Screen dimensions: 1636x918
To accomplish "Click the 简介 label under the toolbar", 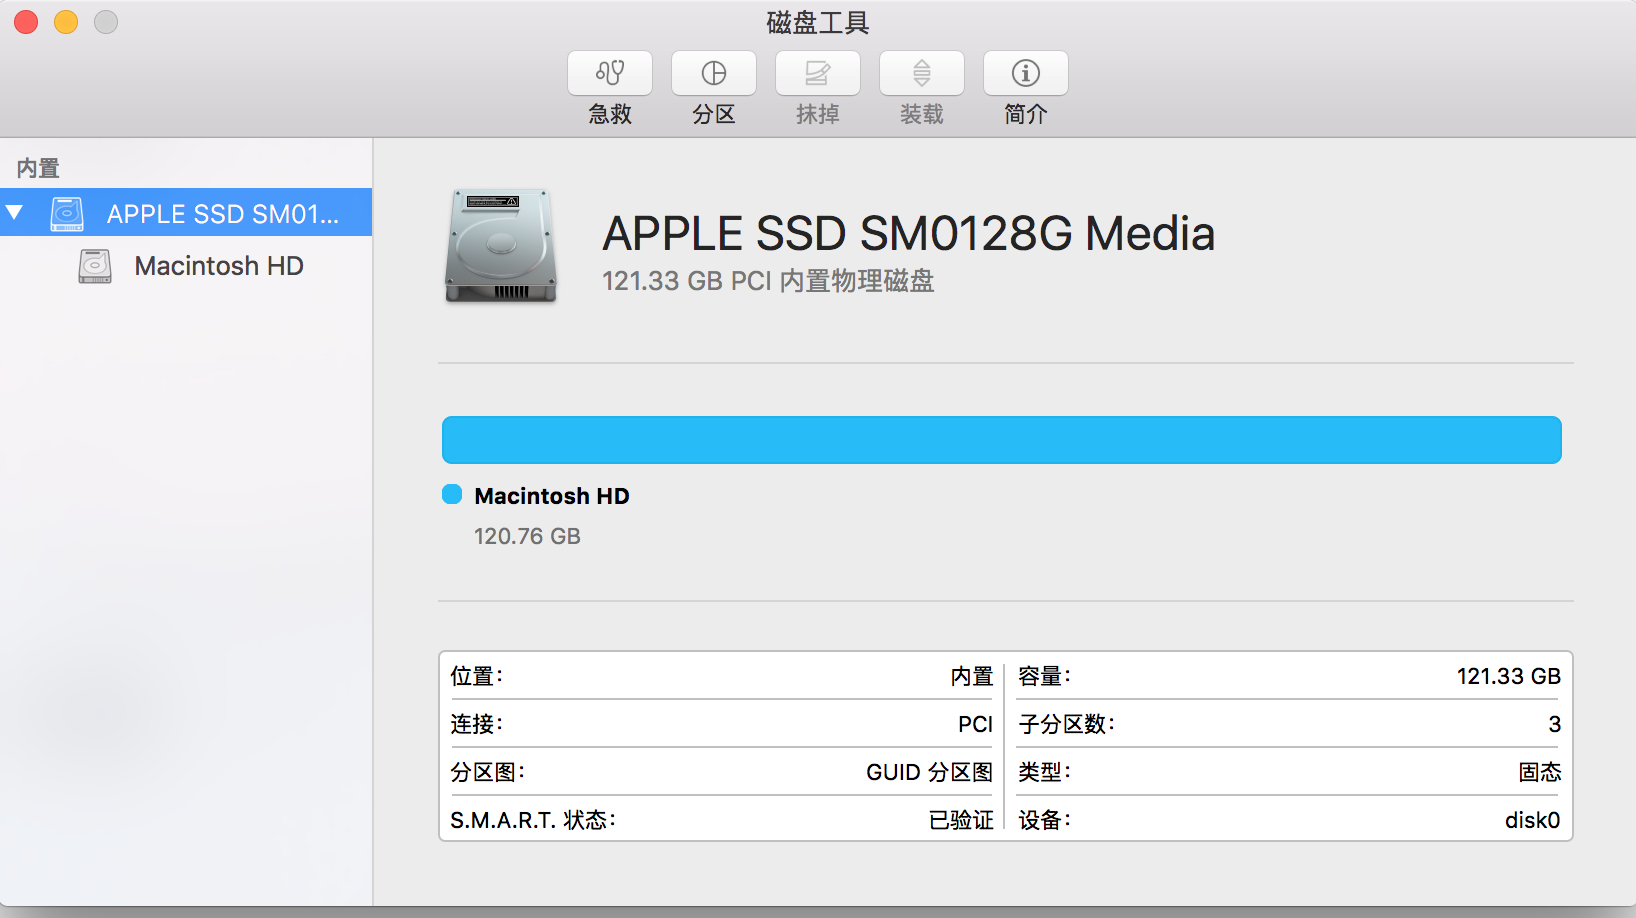I will click(1026, 115).
